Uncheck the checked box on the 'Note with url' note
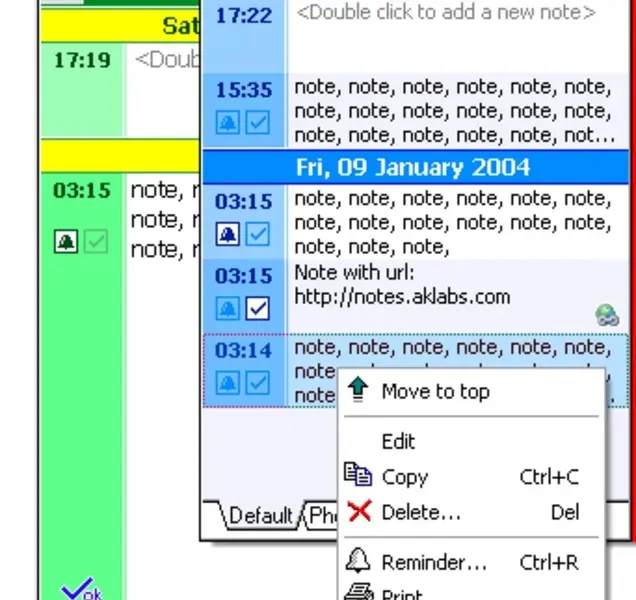Viewport: 636px width, 600px height. click(x=258, y=308)
